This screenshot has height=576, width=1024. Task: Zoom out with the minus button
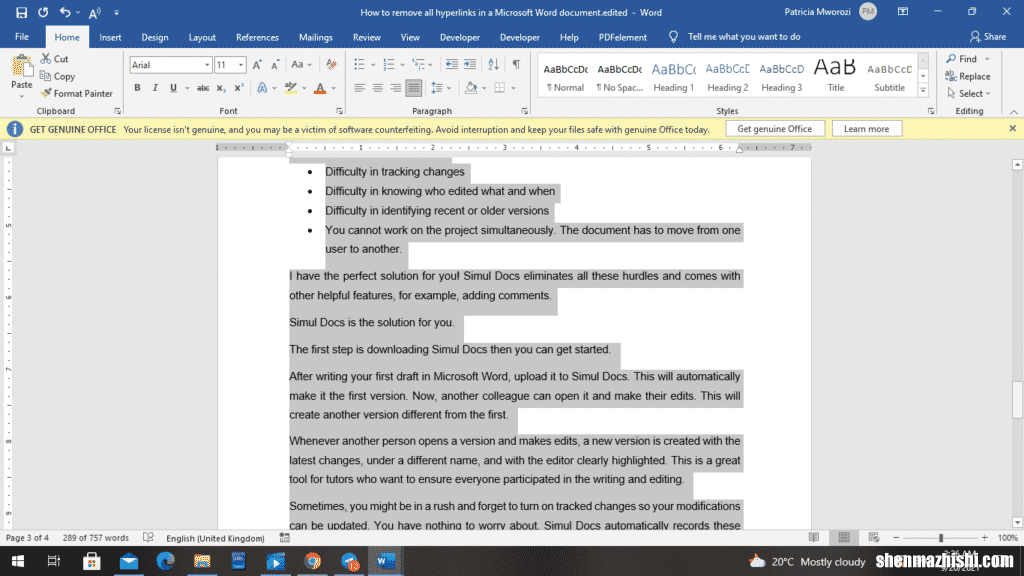(896, 537)
